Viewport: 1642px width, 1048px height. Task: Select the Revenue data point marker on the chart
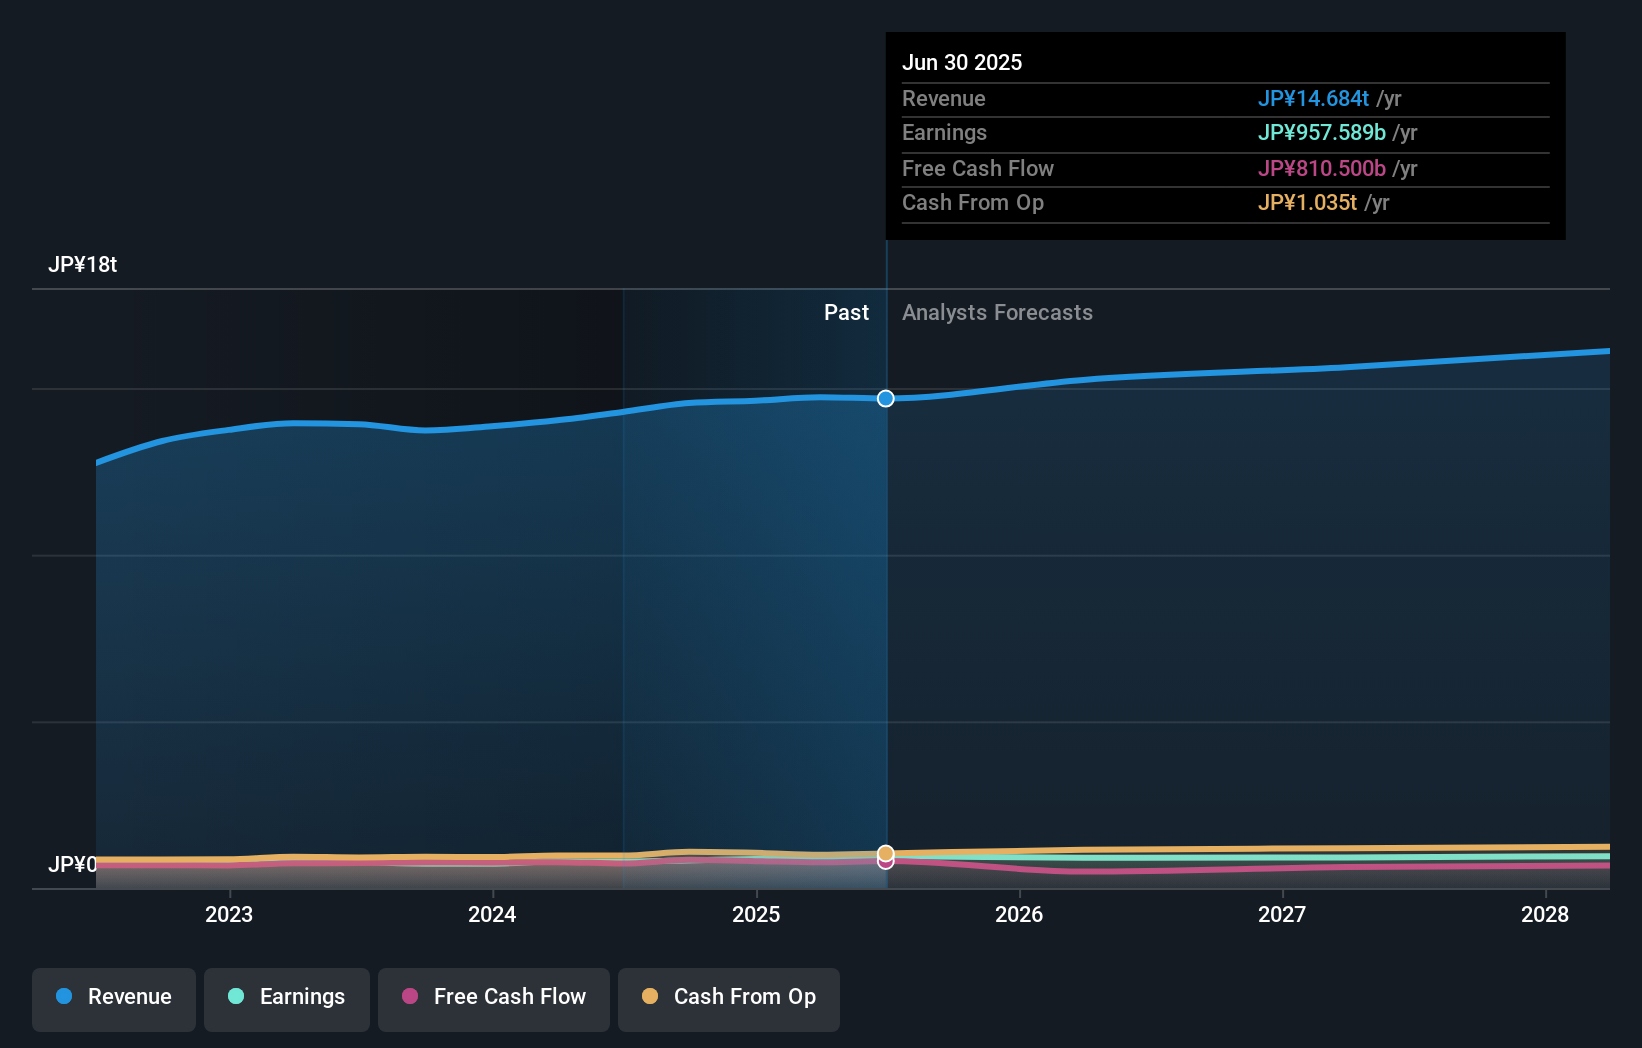click(x=885, y=398)
